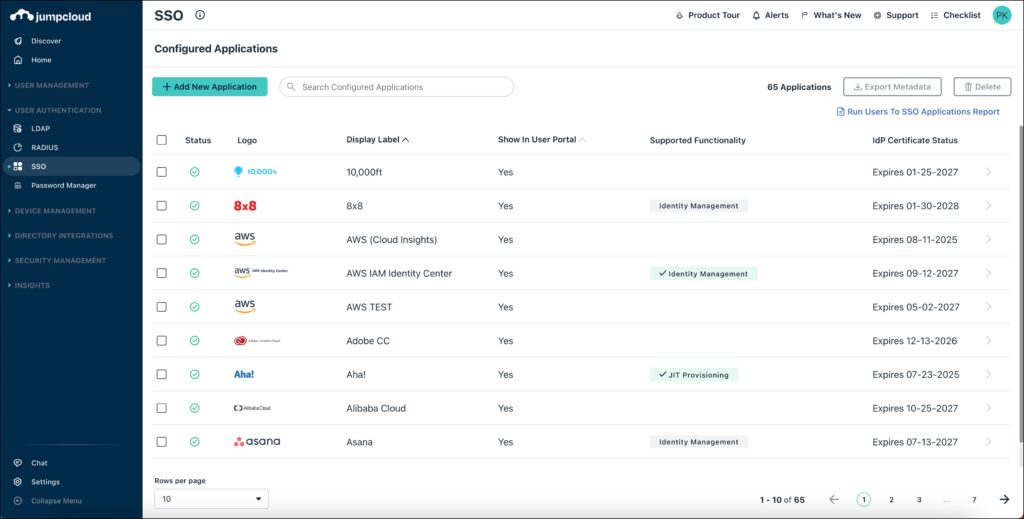This screenshot has height=519, width=1024.
Task: Click the SSO info icon beside title
Action: (200, 15)
